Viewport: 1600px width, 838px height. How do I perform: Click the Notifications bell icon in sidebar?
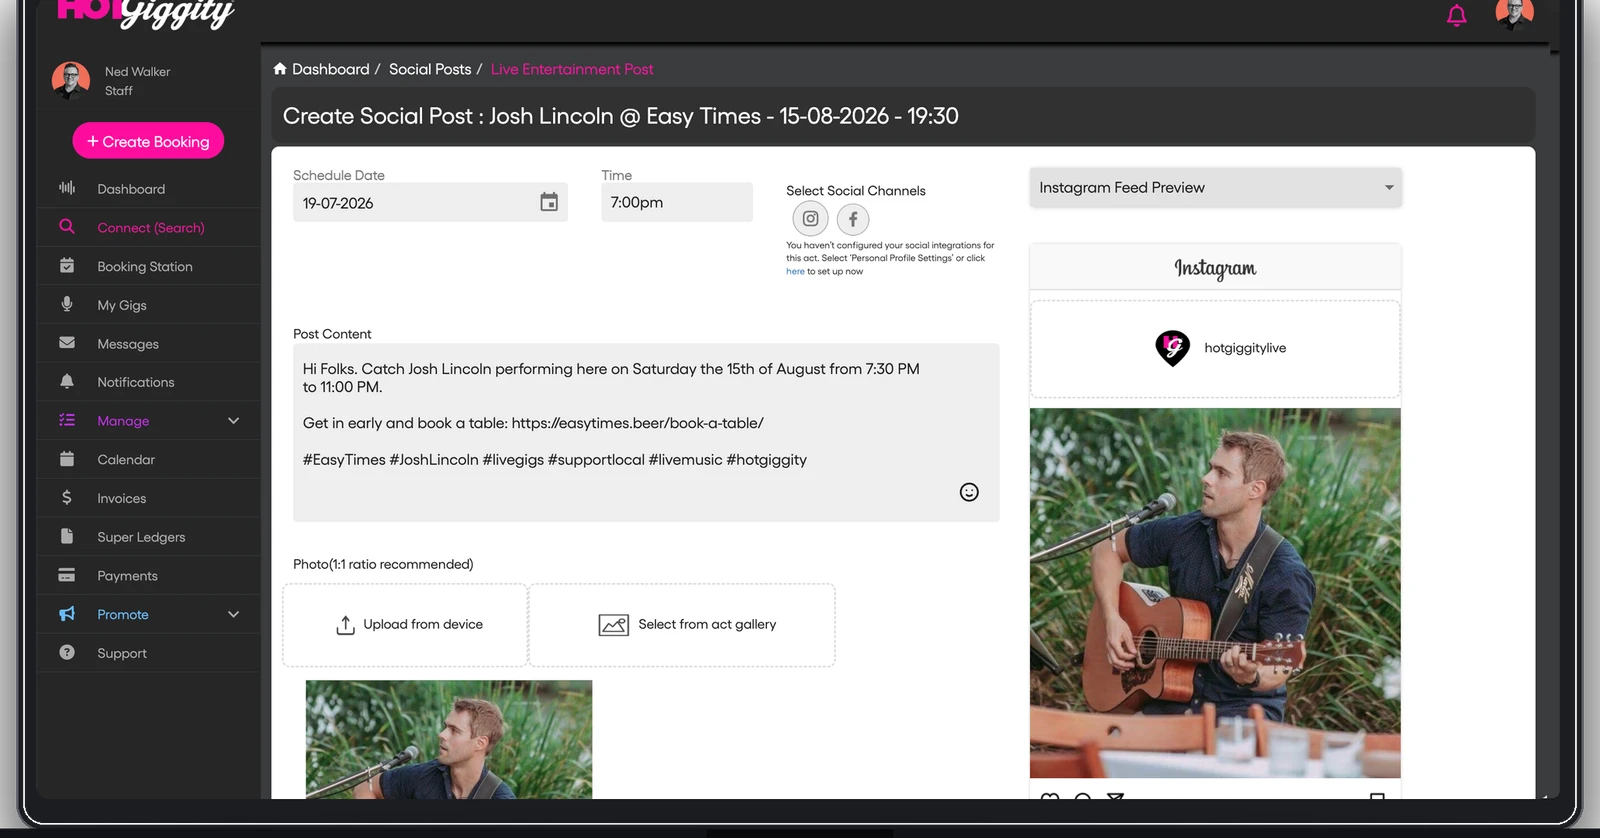(x=67, y=381)
